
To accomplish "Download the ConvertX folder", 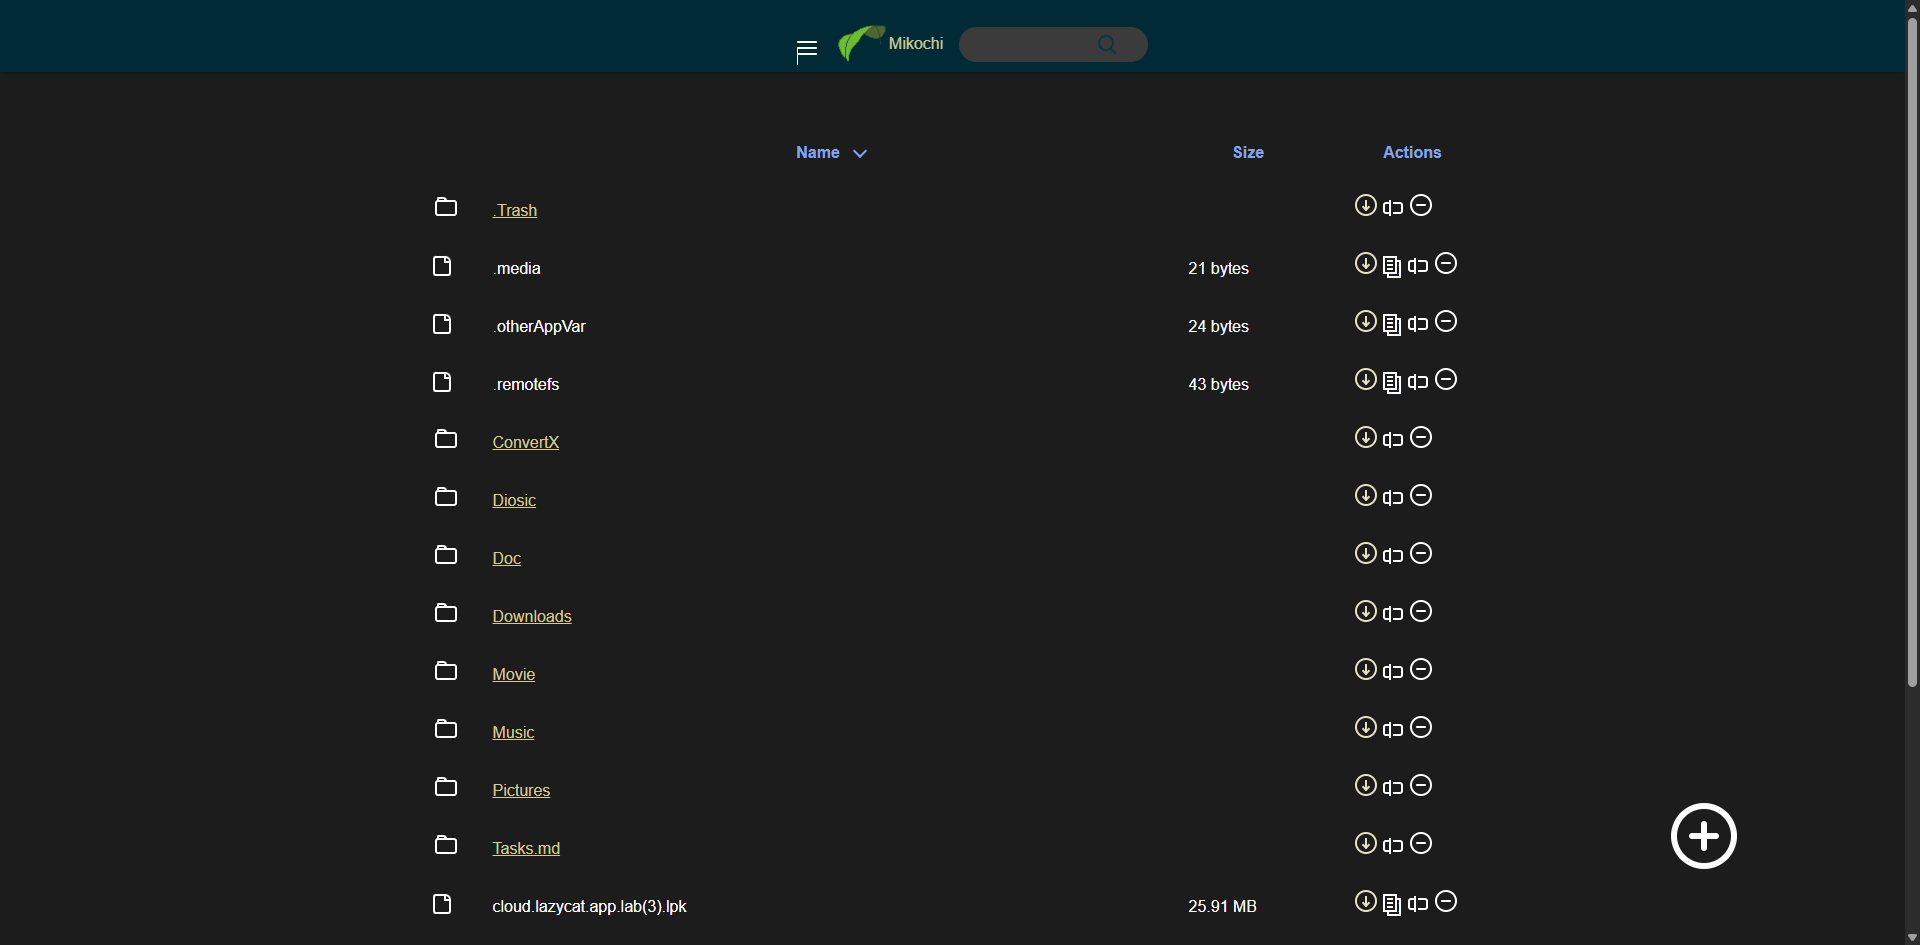I will 1365,438.
